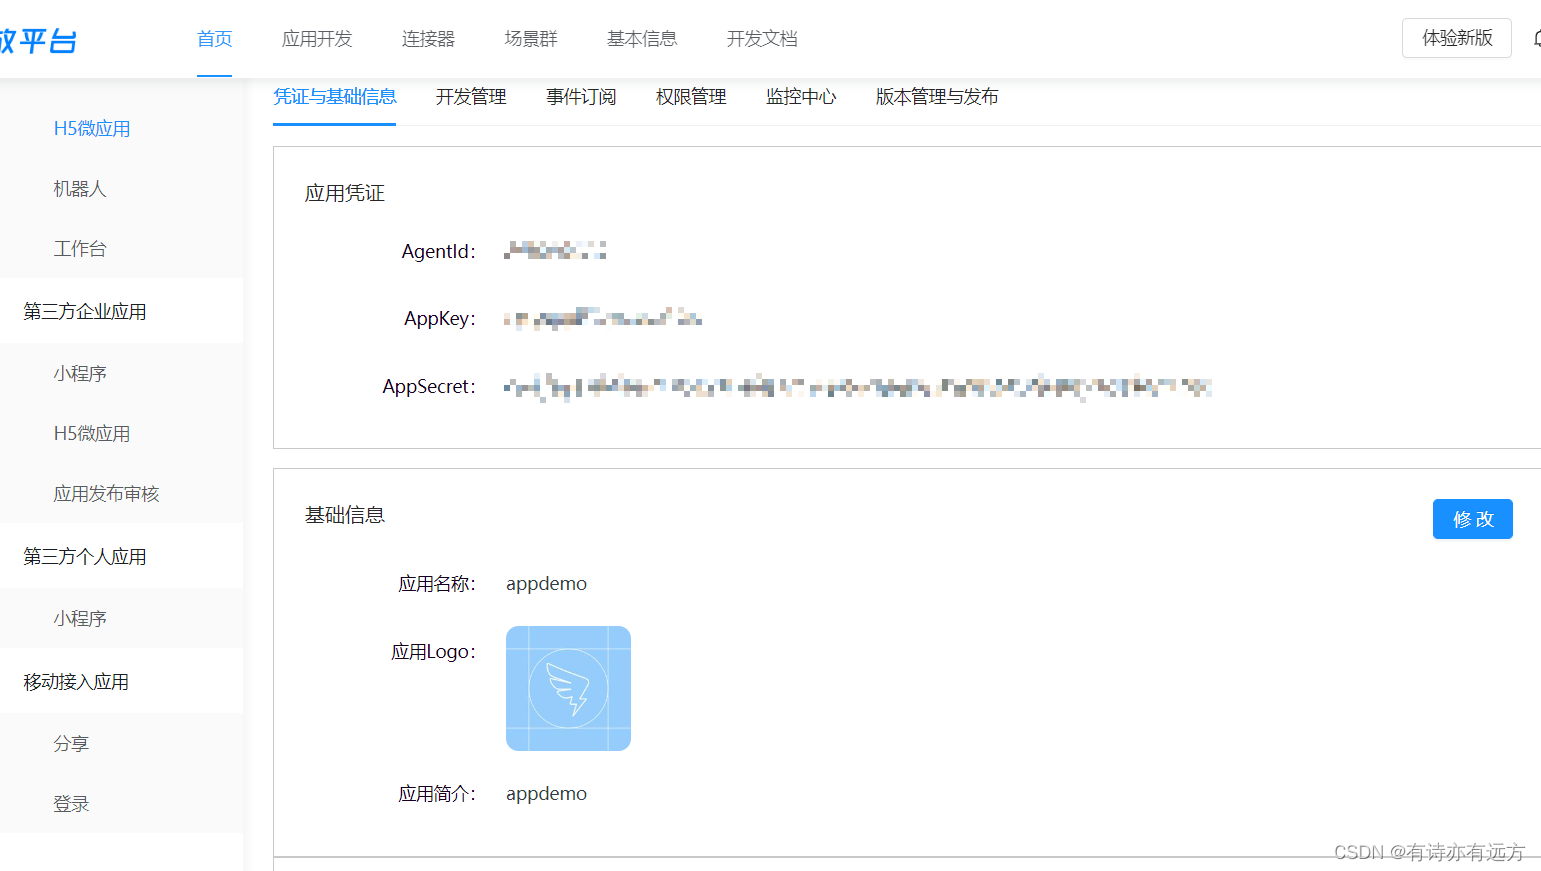The width and height of the screenshot is (1541, 871).
Task: Open 小程序 under 第三方个人应用
Action: (80, 619)
